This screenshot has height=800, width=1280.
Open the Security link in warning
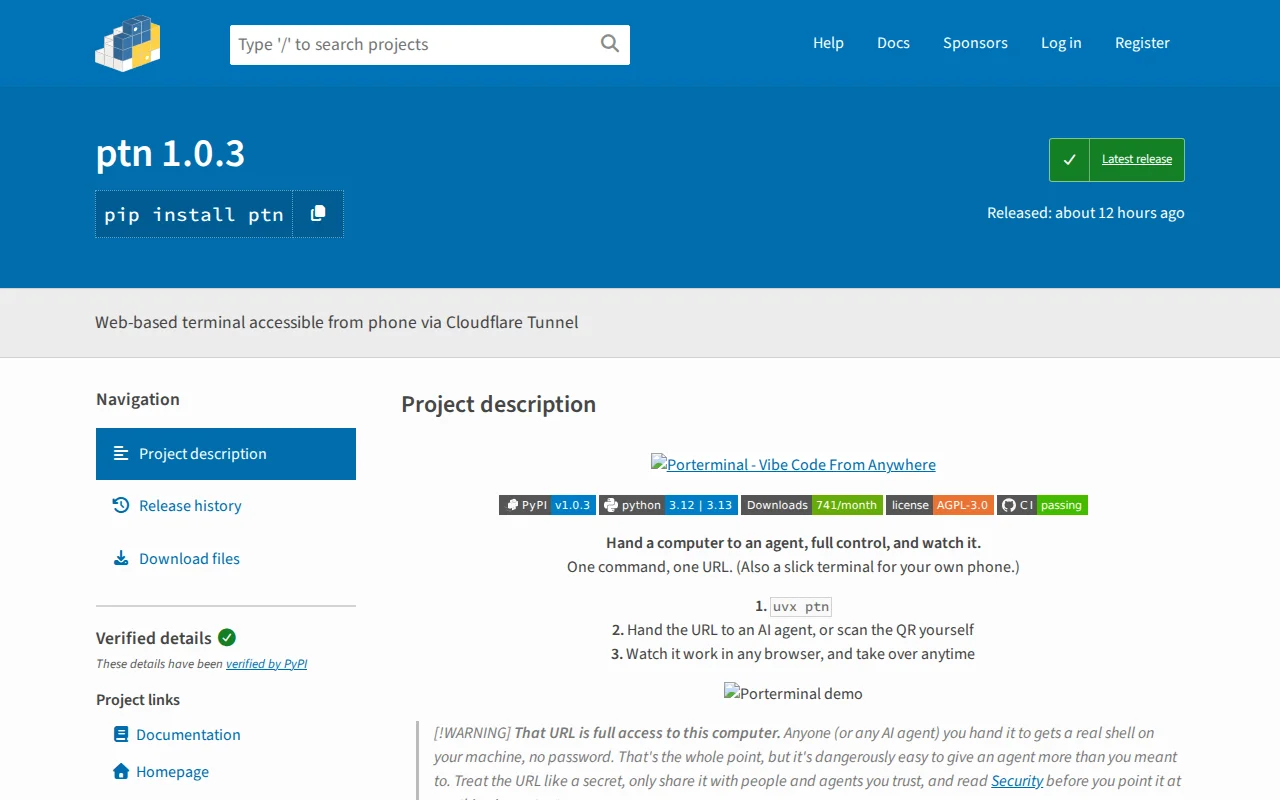pyautogui.click(x=1017, y=781)
